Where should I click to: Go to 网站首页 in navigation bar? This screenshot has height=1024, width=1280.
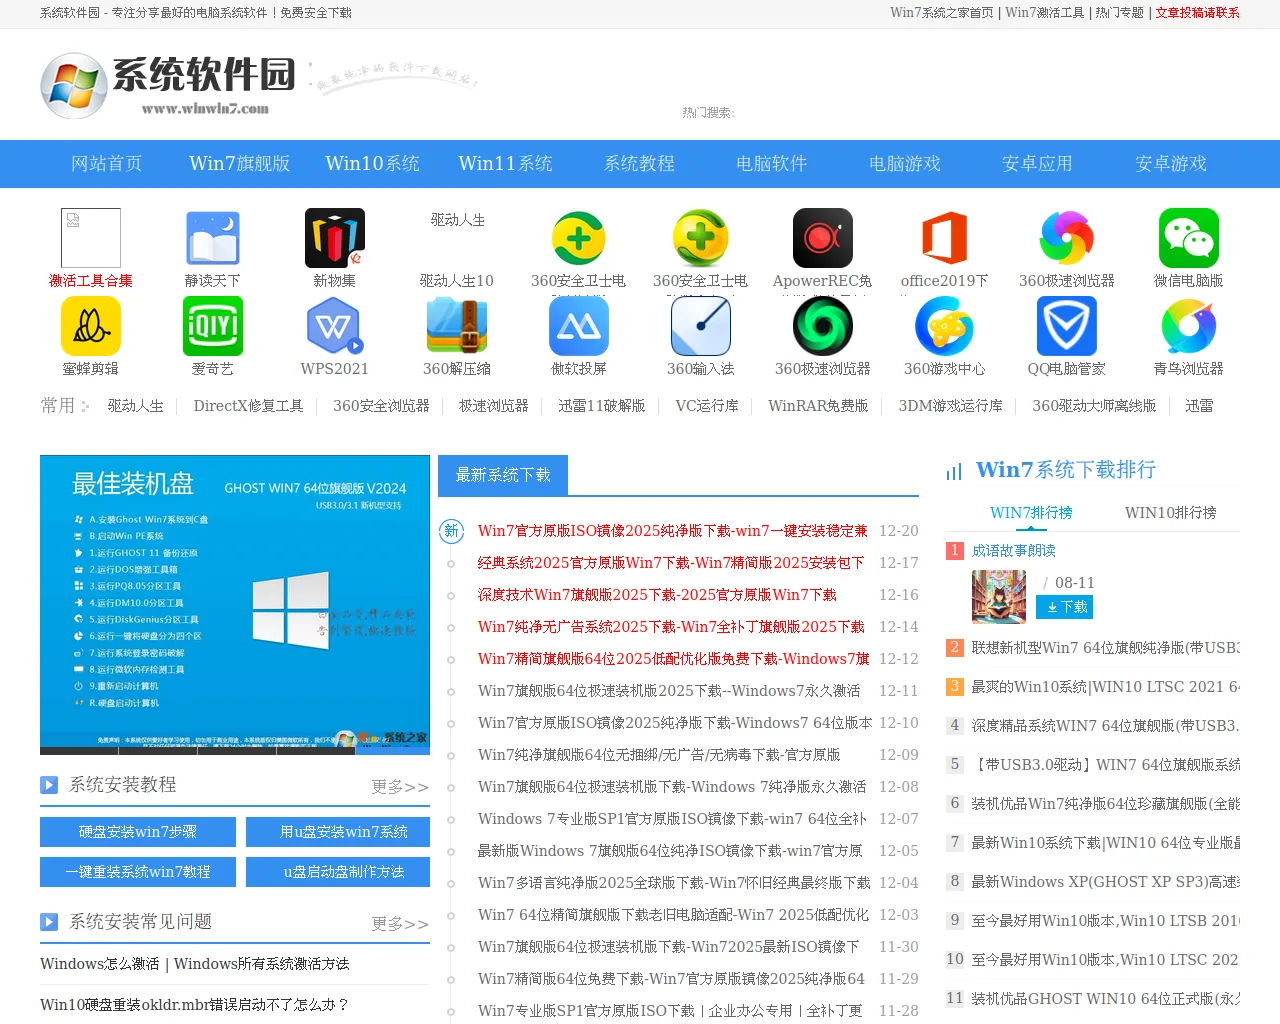click(107, 164)
